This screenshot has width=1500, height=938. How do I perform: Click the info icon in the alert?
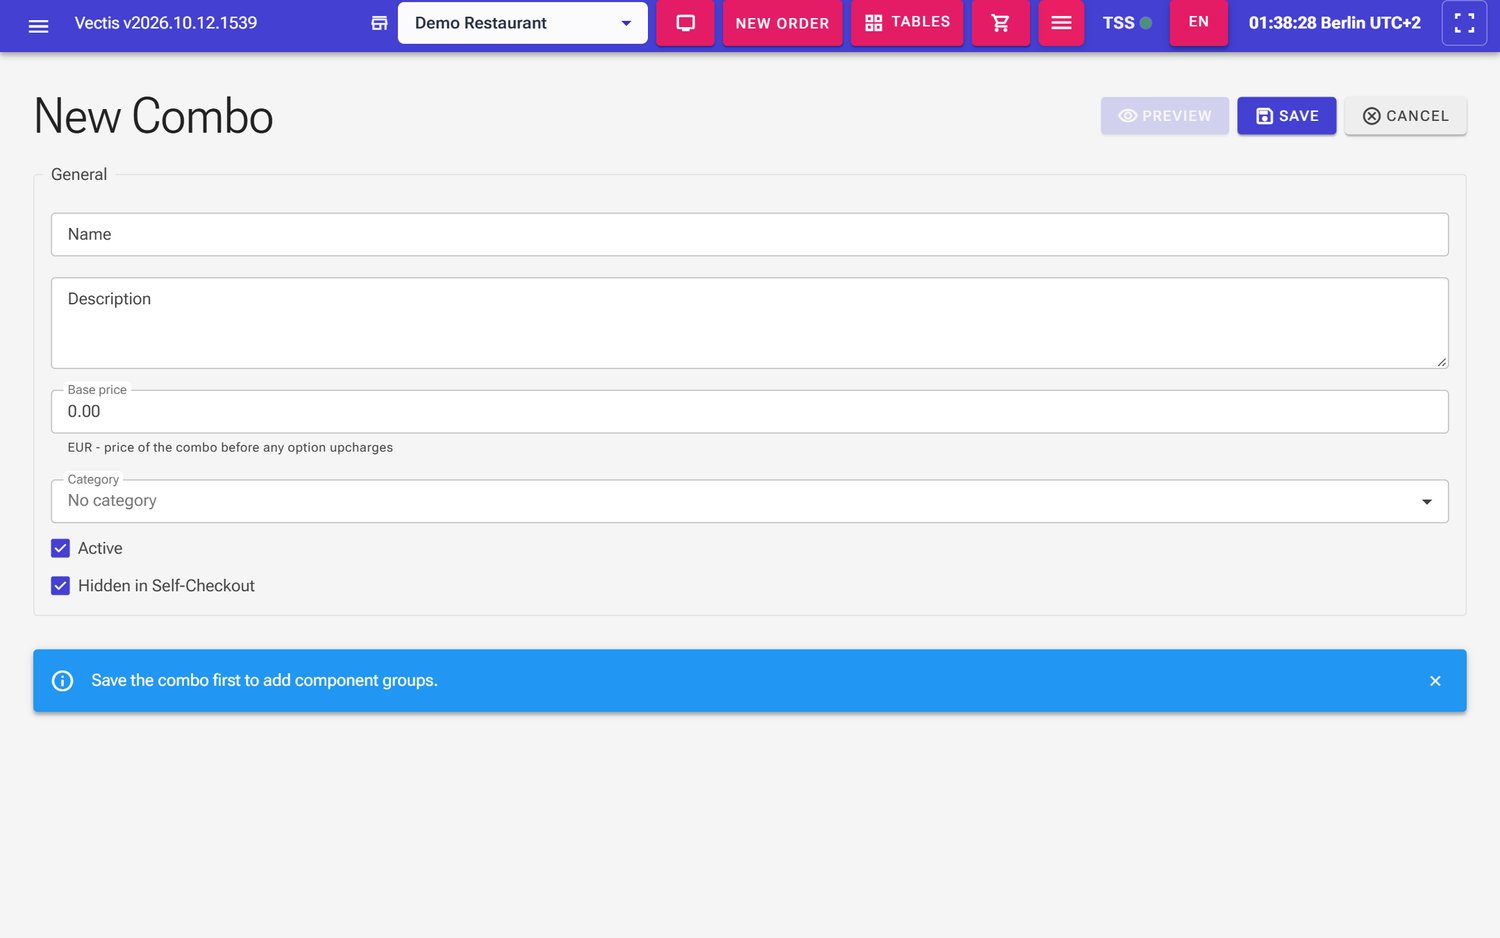pos(62,681)
